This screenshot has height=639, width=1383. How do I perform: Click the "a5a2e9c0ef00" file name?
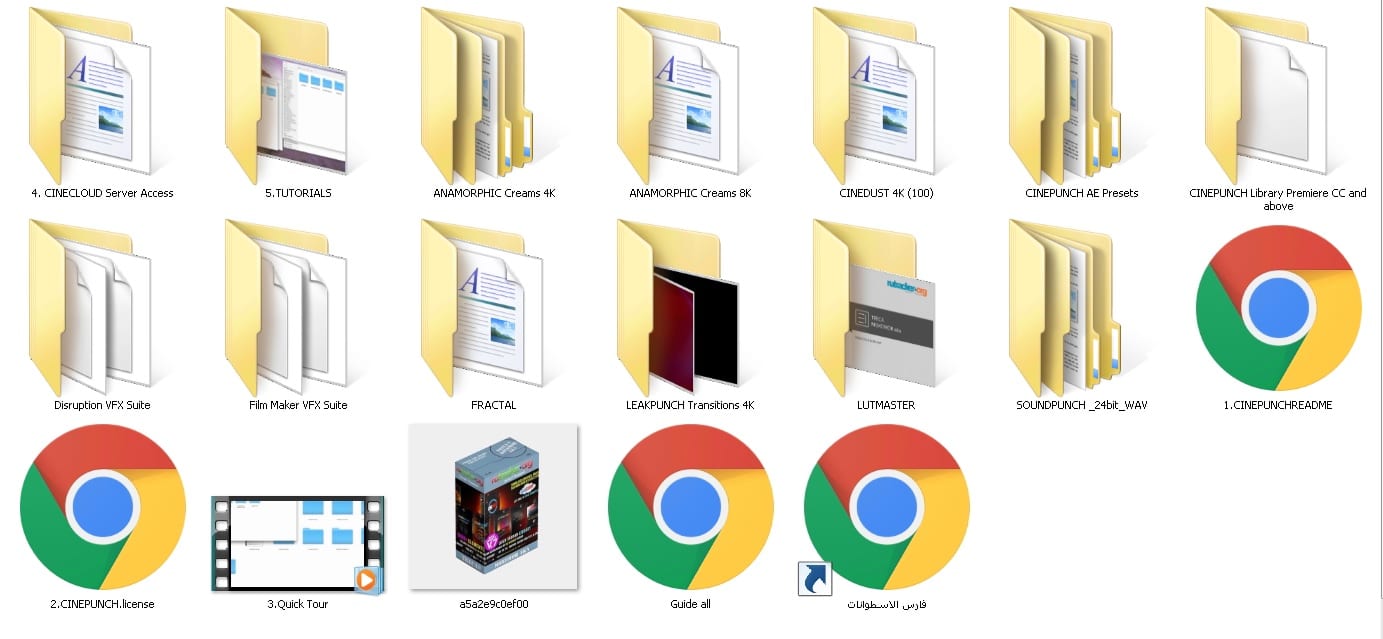pyautogui.click(x=494, y=604)
